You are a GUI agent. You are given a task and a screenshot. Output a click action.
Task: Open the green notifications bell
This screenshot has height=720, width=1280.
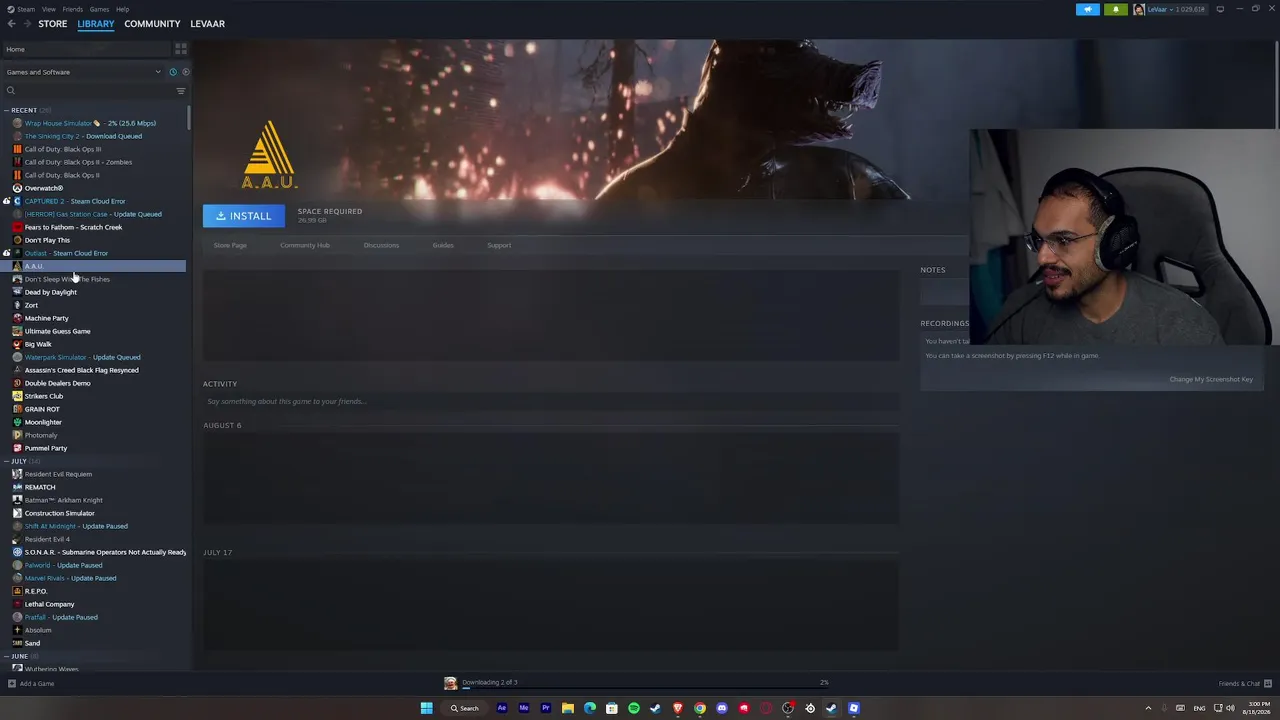1115,9
